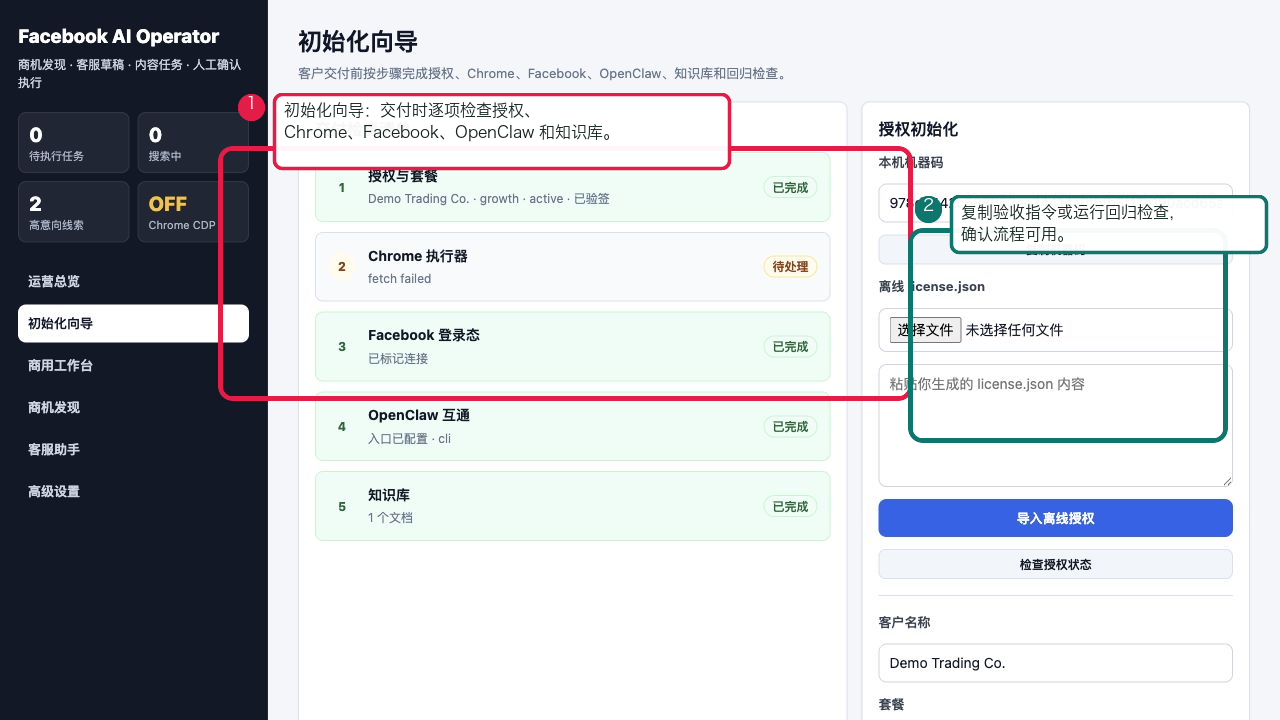
Task: Select the OpenClaw 互通 step row
Action: click(x=572, y=426)
